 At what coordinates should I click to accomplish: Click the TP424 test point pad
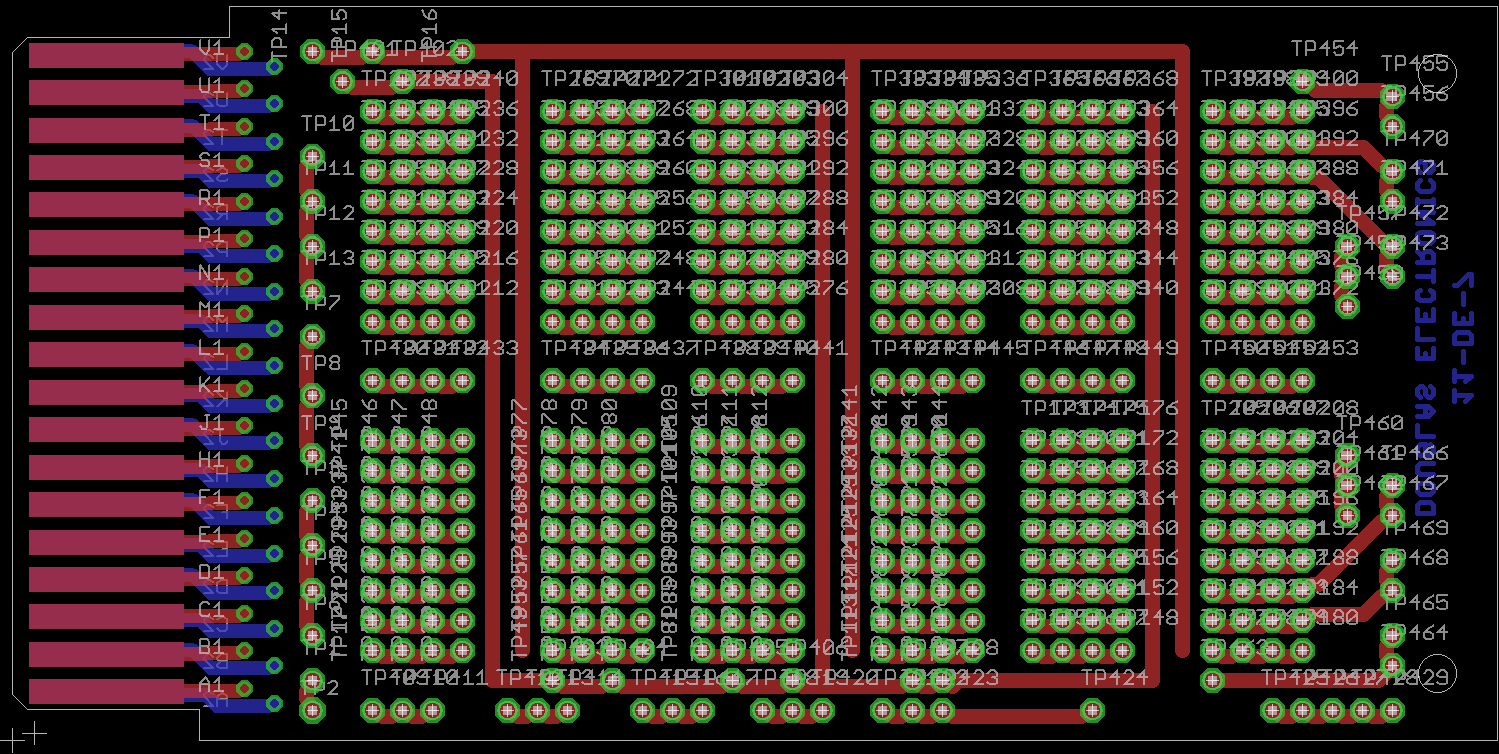1092,710
